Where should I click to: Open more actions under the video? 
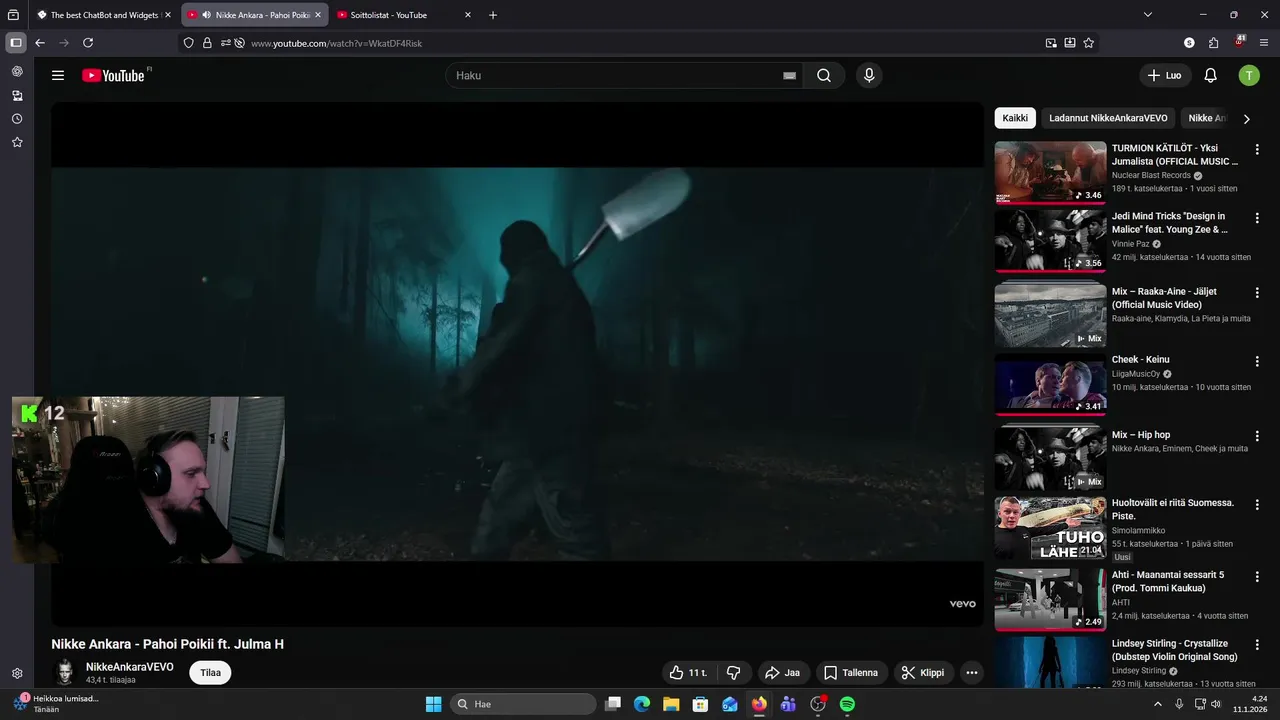pos(971,673)
